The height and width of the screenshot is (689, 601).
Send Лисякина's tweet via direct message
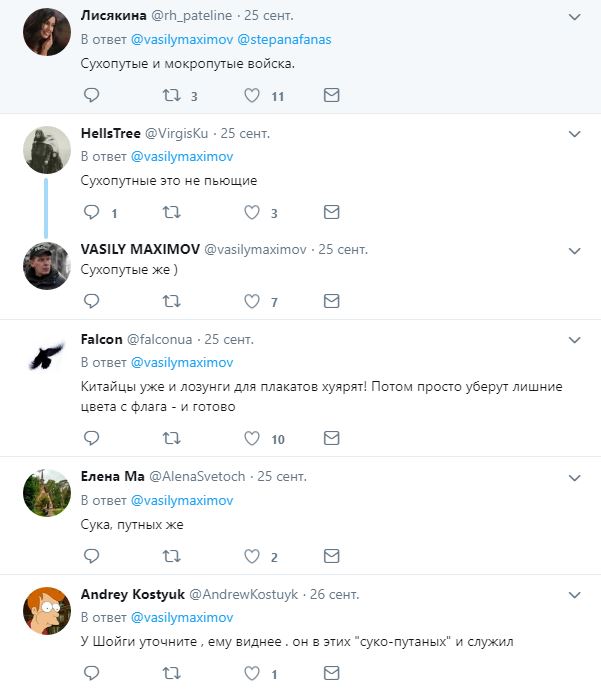[x=332, y=96]
